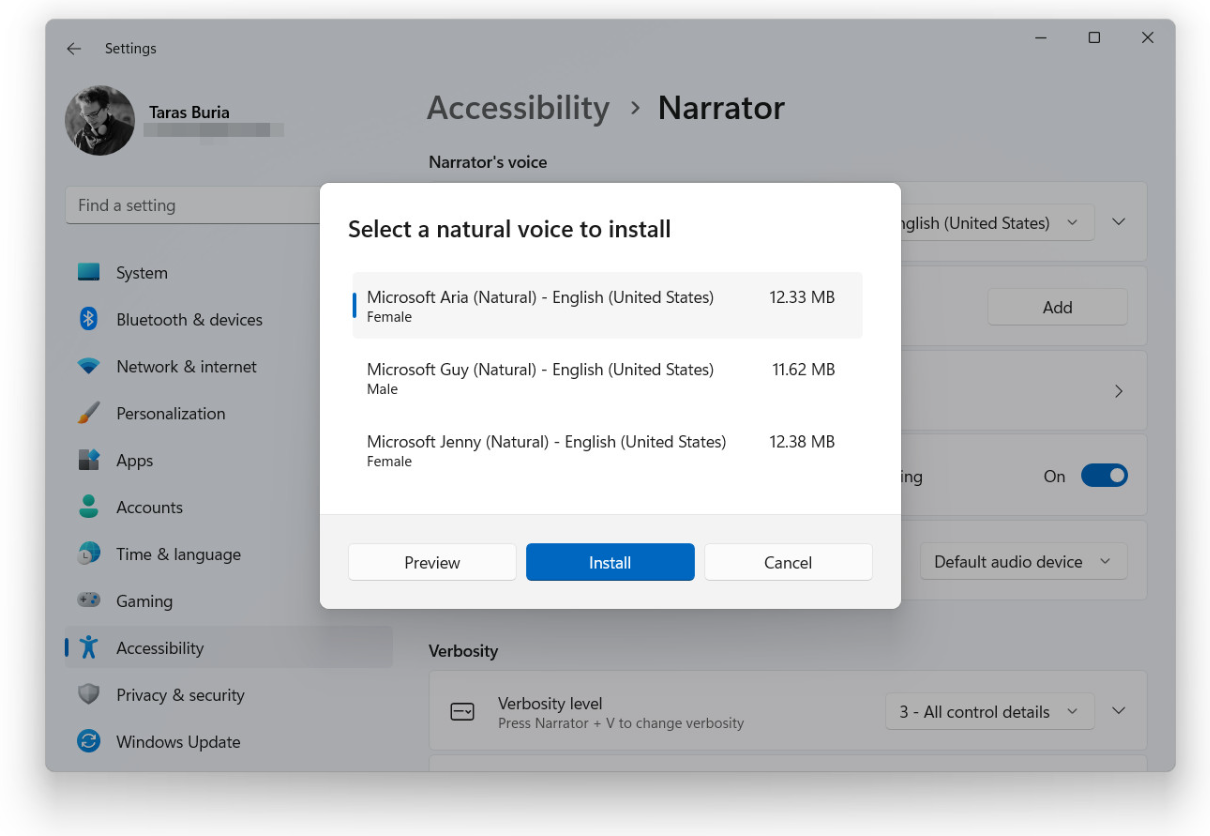
Task: Click the Bluetooth & devices icon
Action: [89, 320]
